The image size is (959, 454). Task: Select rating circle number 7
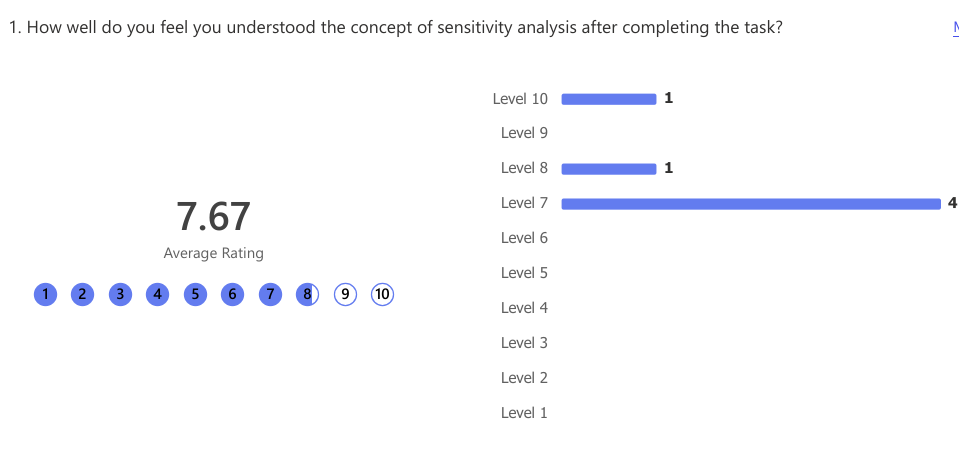pyautogui.click(x=270, y=294)
